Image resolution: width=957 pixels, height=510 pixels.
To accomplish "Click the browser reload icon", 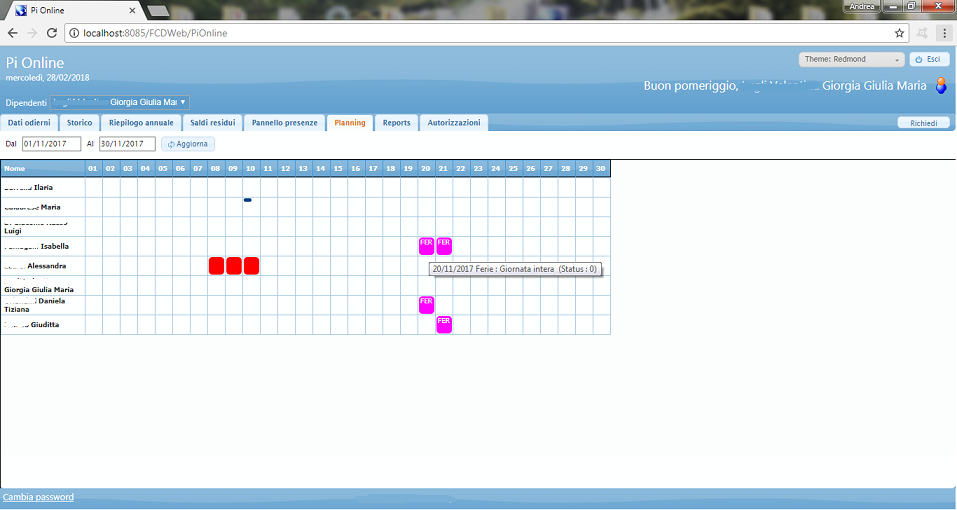I will click(x=52, y=33).
